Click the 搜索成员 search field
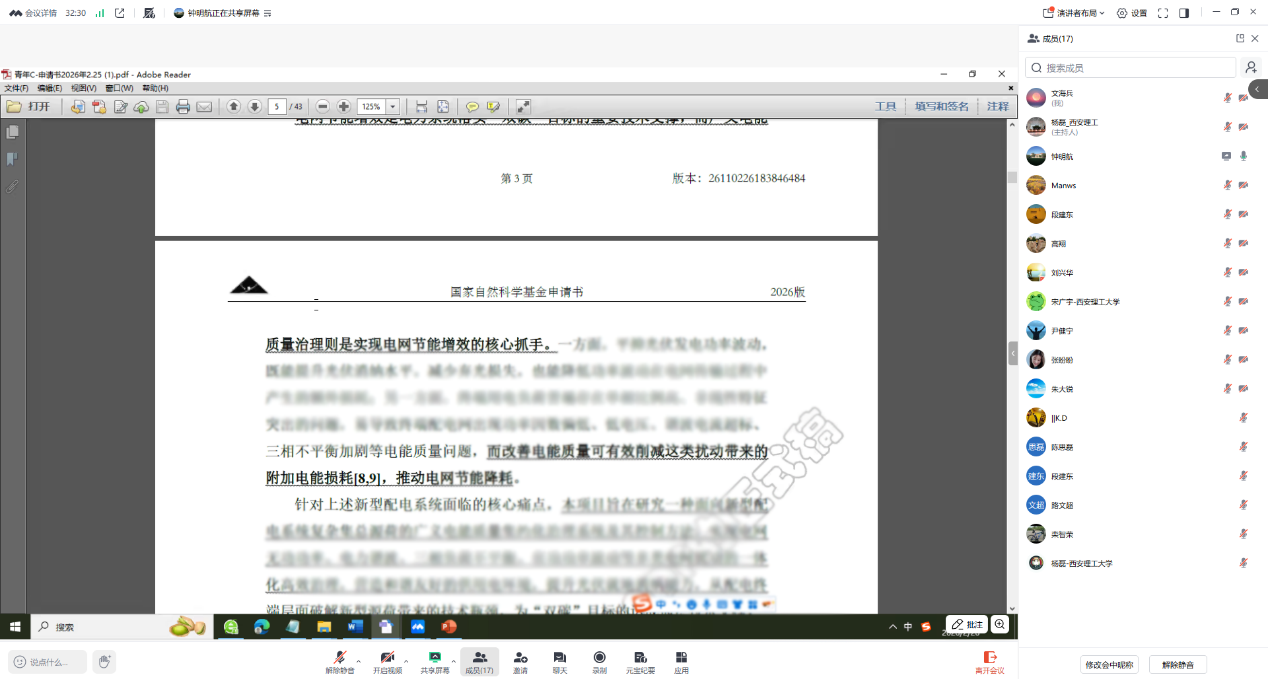Viewport: 1268px width, 679px height. (x=1132, y=68)
